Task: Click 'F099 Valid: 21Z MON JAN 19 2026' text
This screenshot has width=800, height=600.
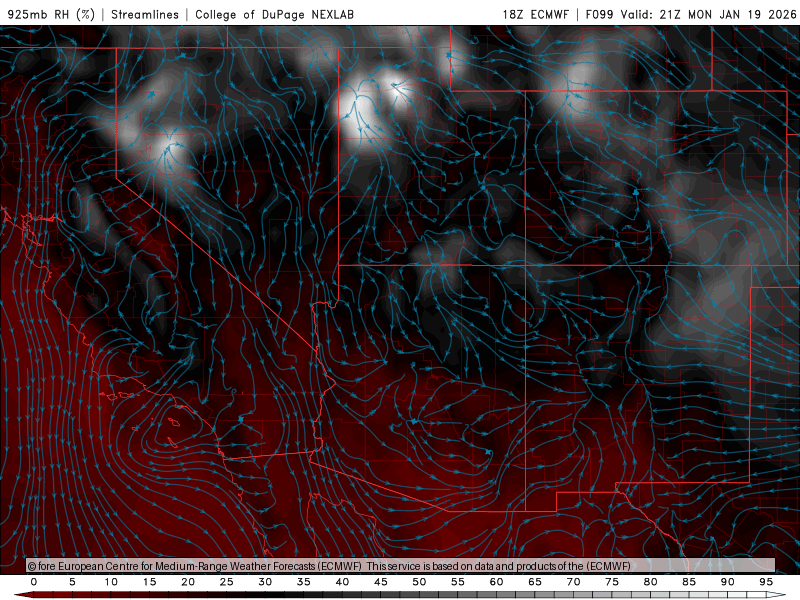Action: coord(691,14)
